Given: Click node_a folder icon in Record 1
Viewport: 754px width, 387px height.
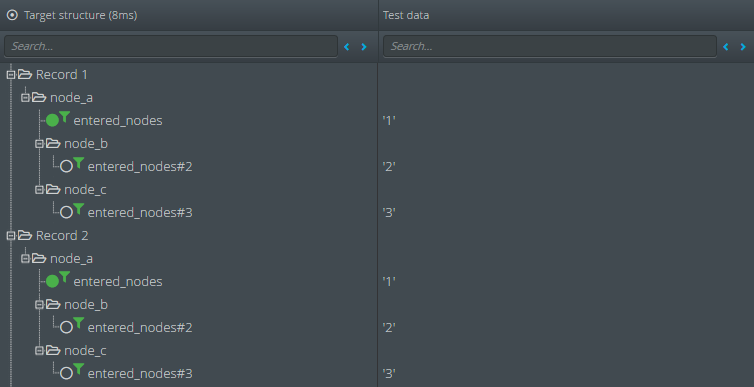Looking at the screenshot, I should pos(38,97).
